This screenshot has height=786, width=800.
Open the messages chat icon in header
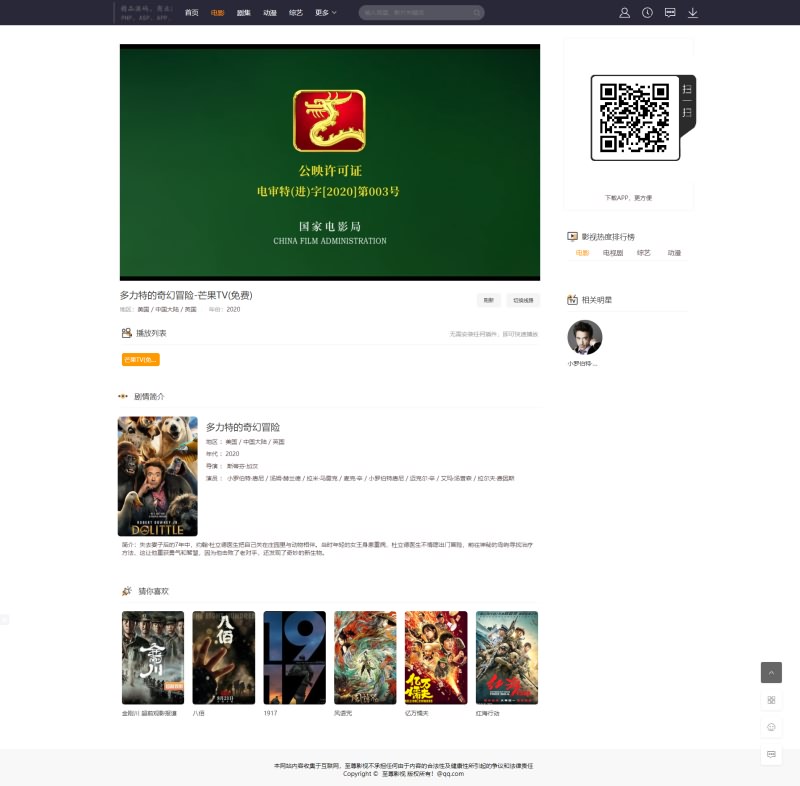670,13
